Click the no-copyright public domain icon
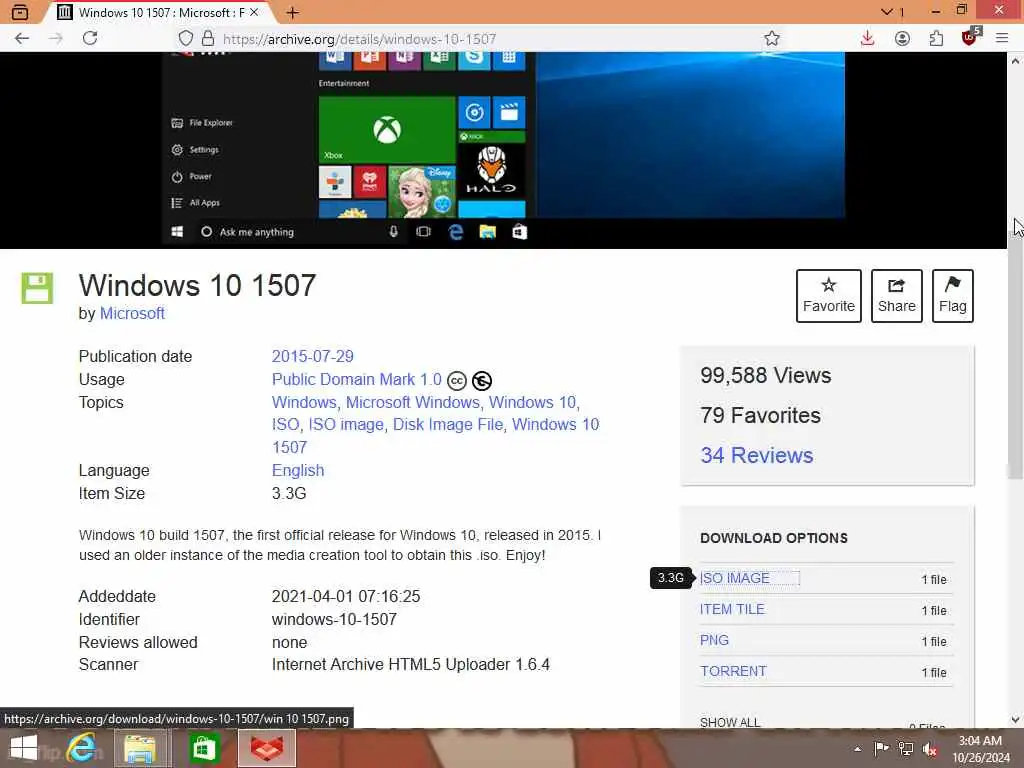 tap(482, 380)
